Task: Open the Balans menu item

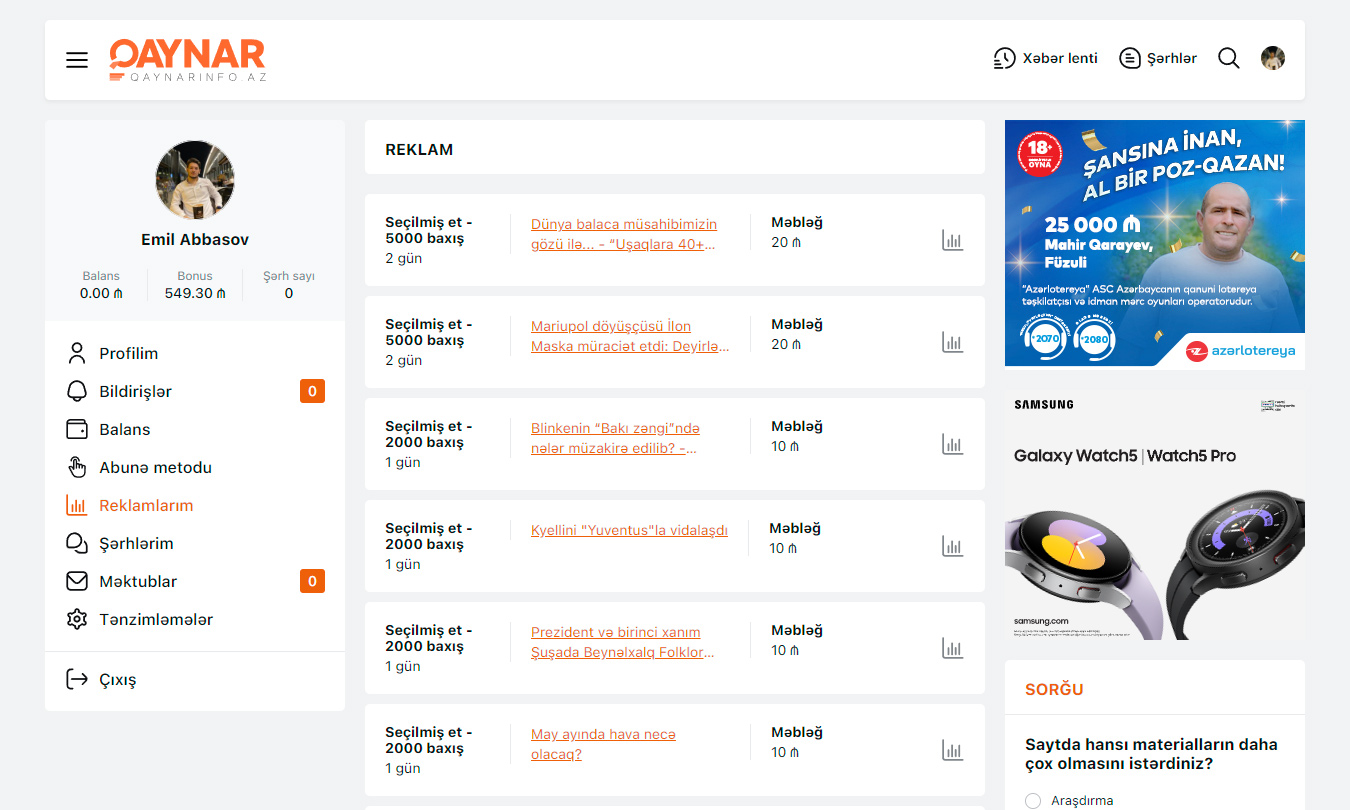Action: [x=124, y=429]
